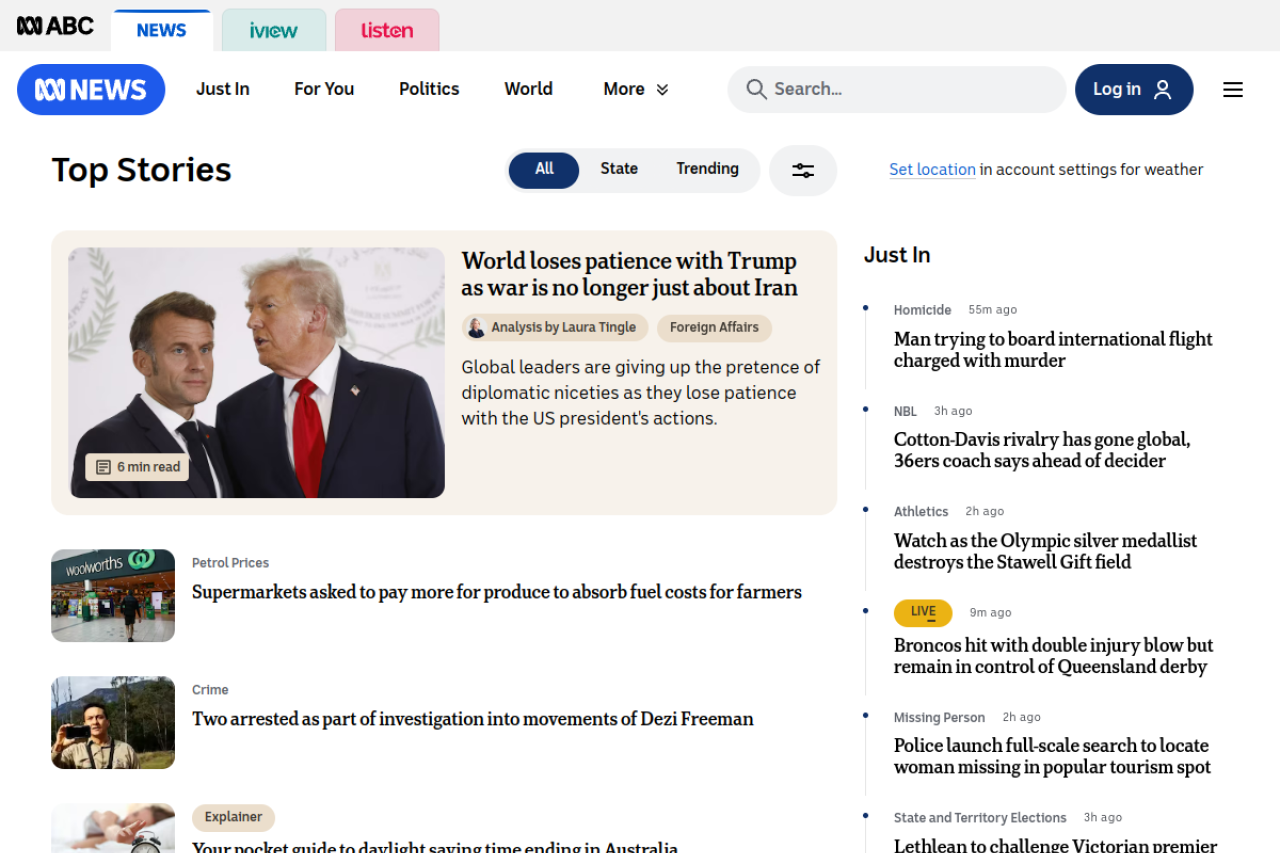The image size is (1280, 853).
Task: Open the hamburger menu icon
Action: point(1232,90)
